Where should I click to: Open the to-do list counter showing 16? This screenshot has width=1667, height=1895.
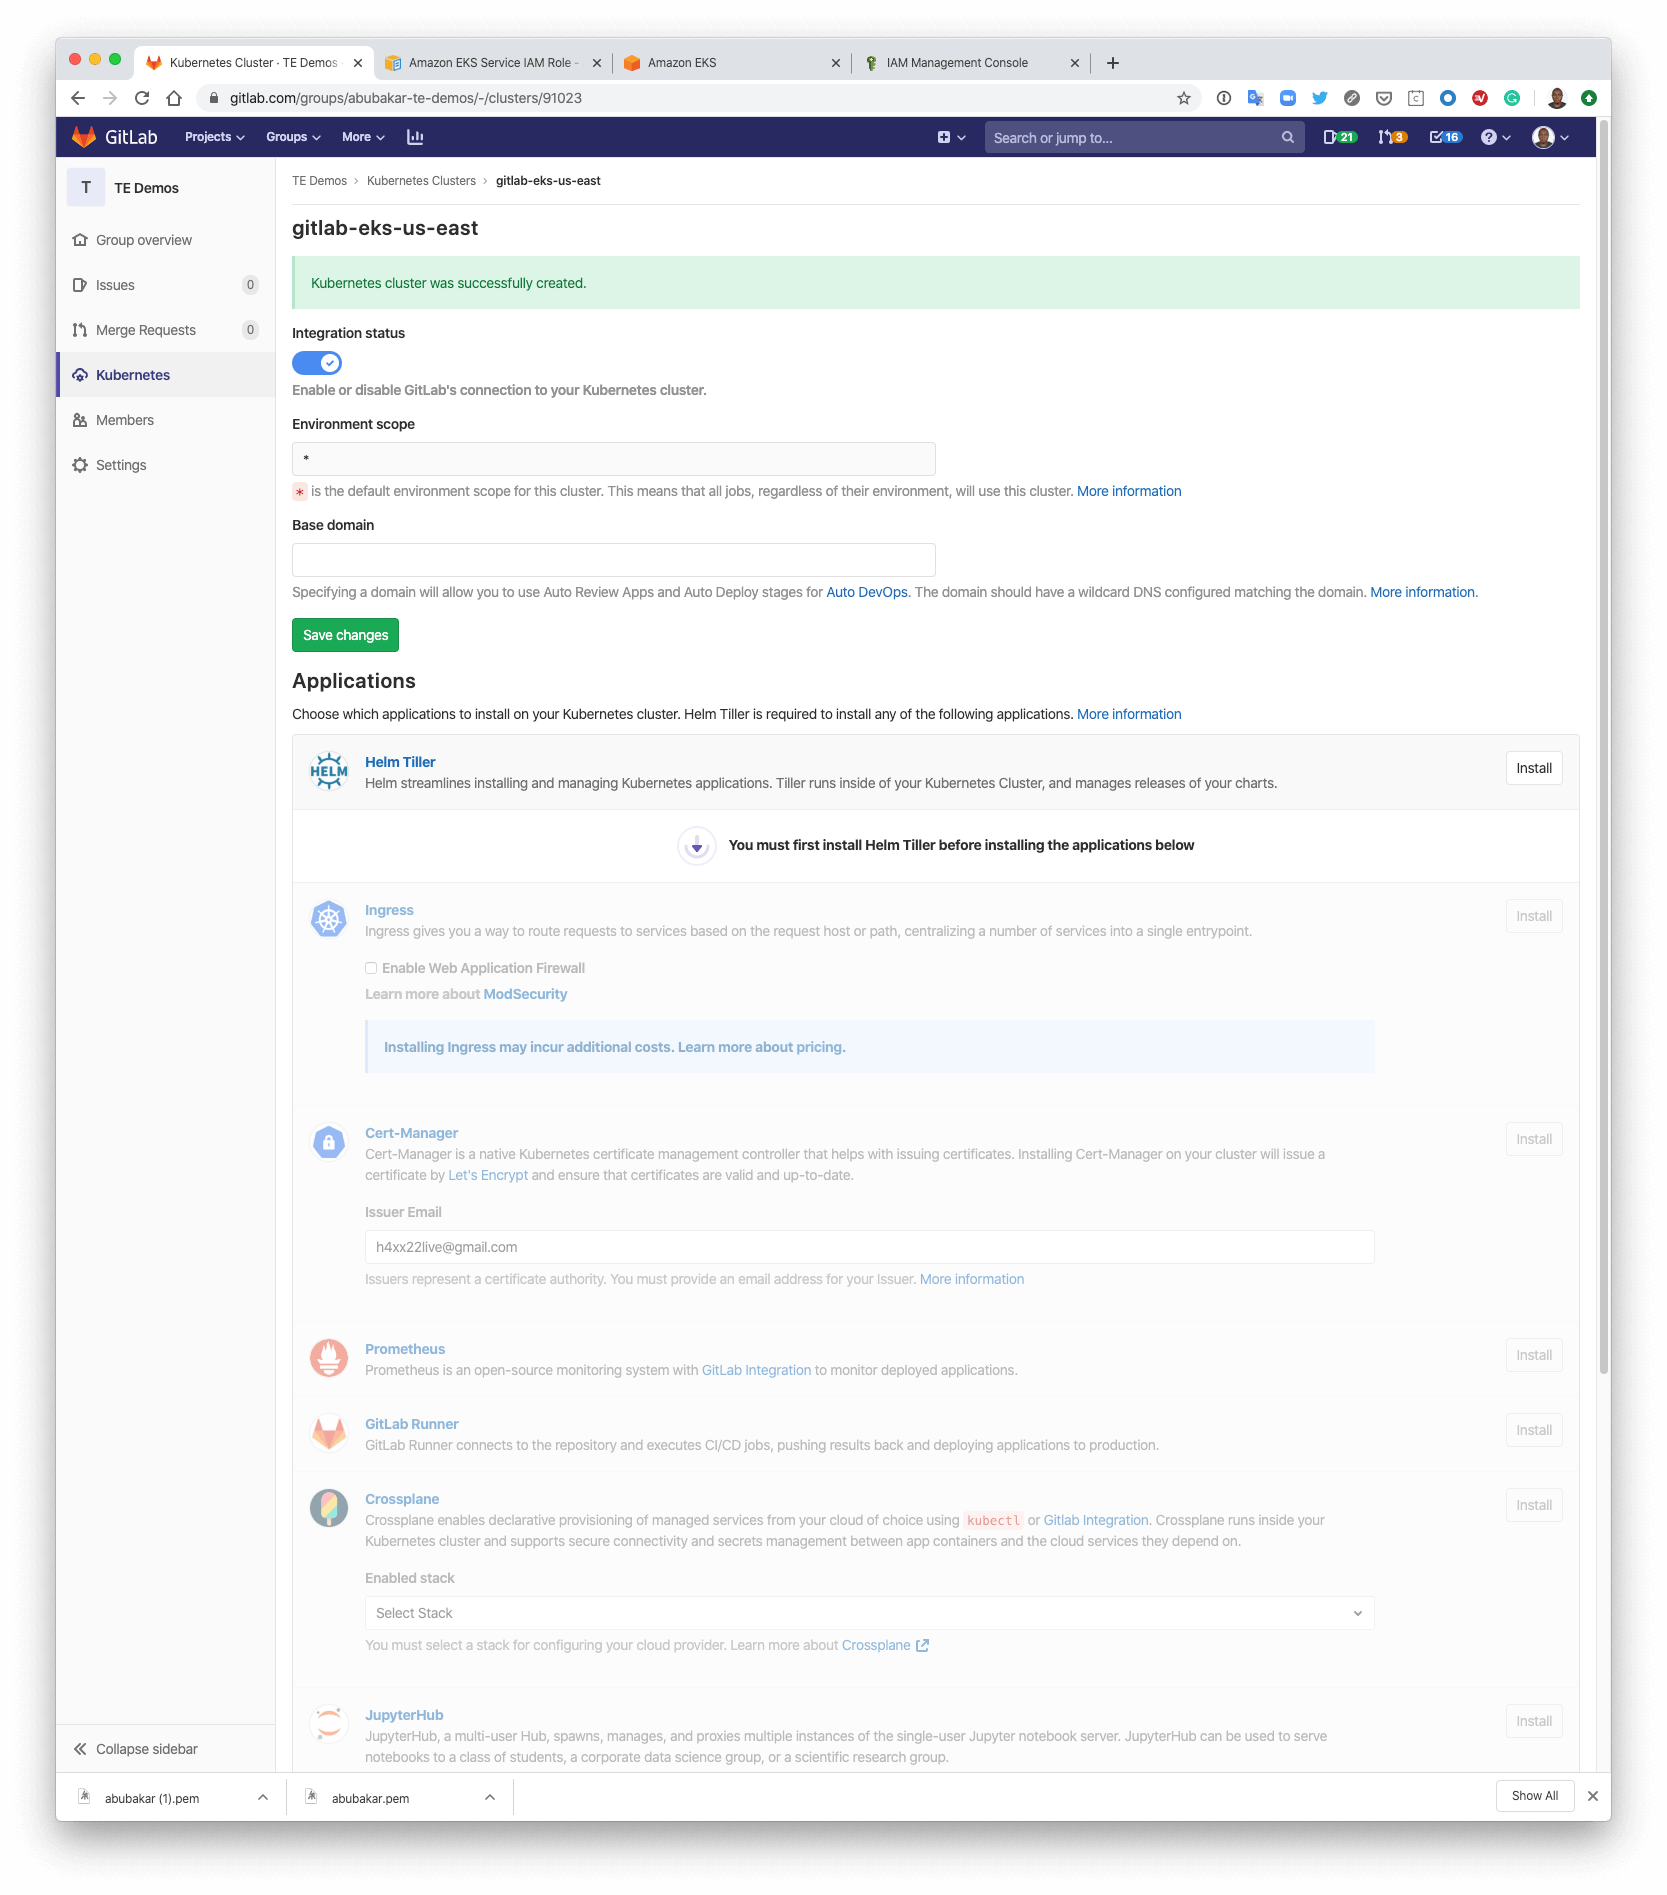click(x=1446, y=137)
